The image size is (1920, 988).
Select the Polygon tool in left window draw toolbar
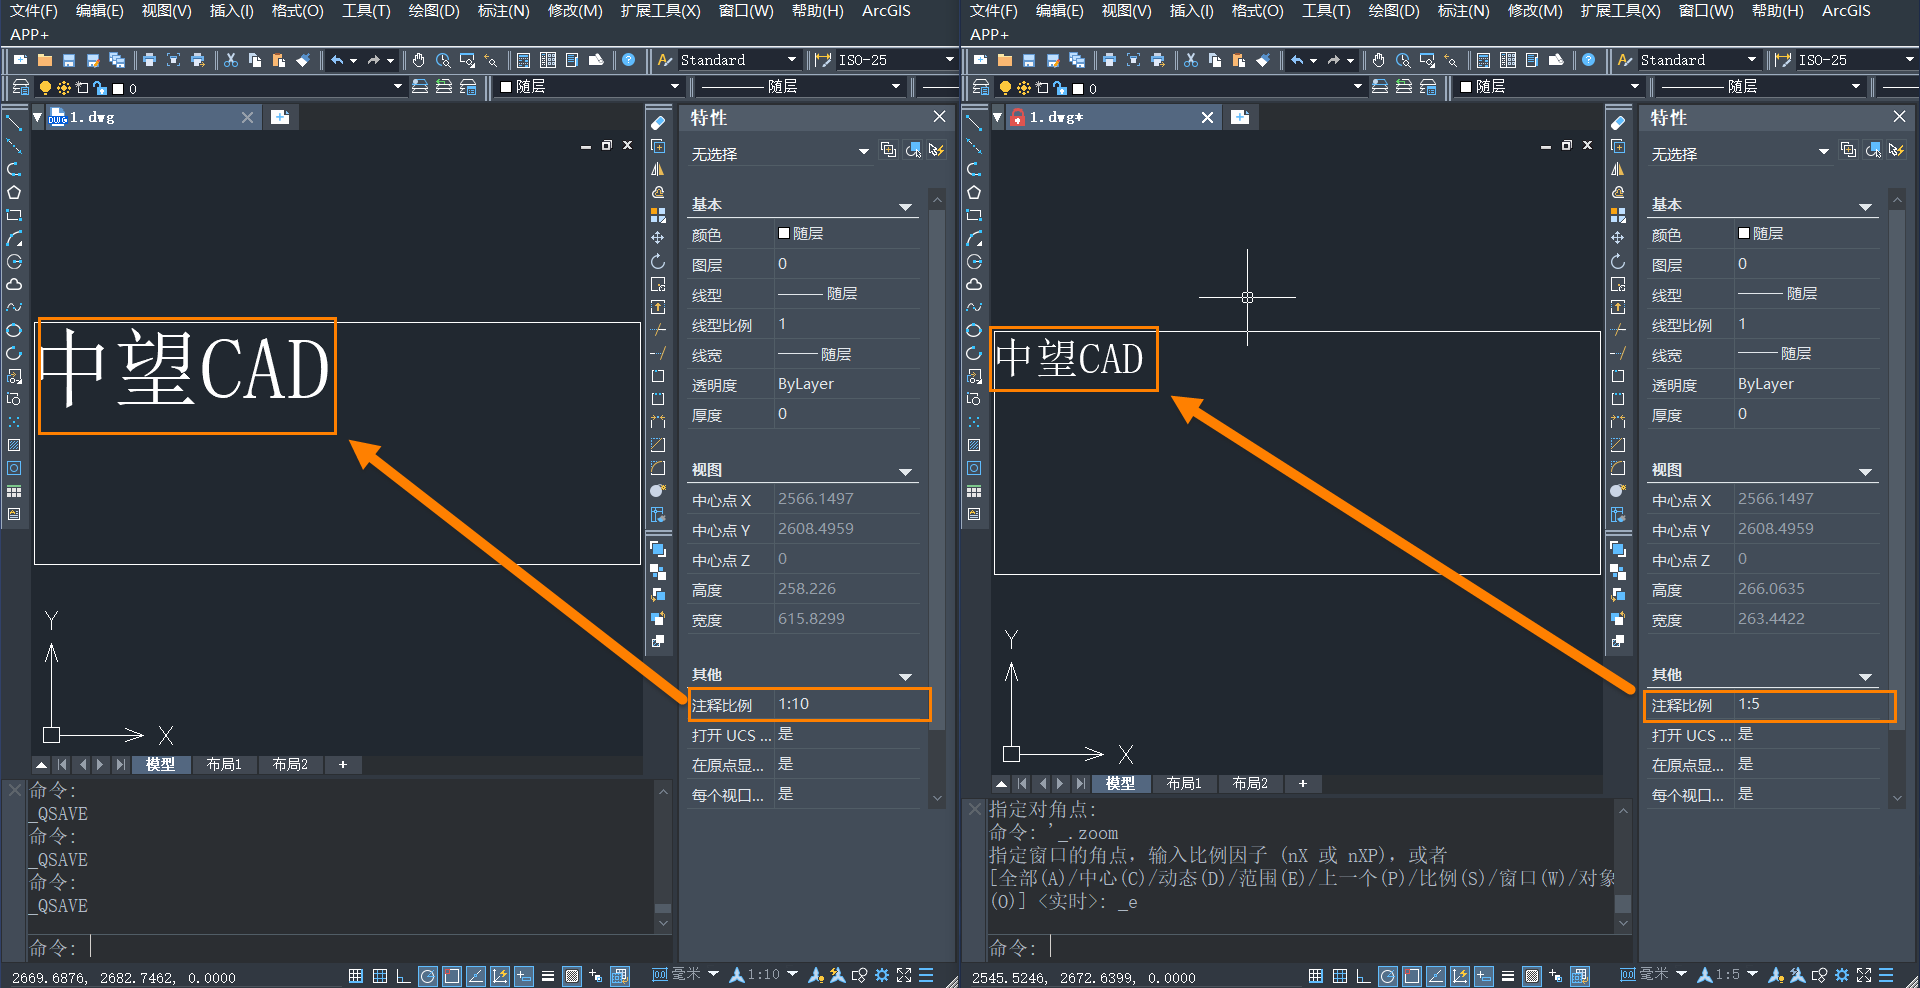coord(14,192)
